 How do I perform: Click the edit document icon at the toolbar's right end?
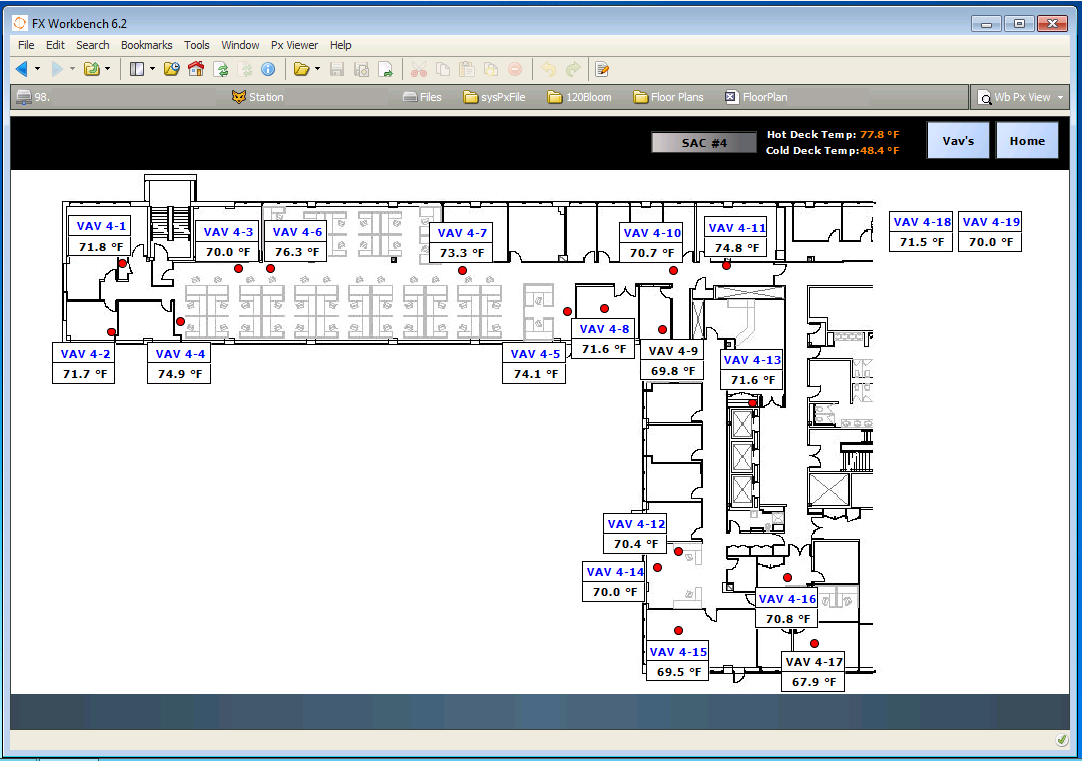[x=602, y=69]
